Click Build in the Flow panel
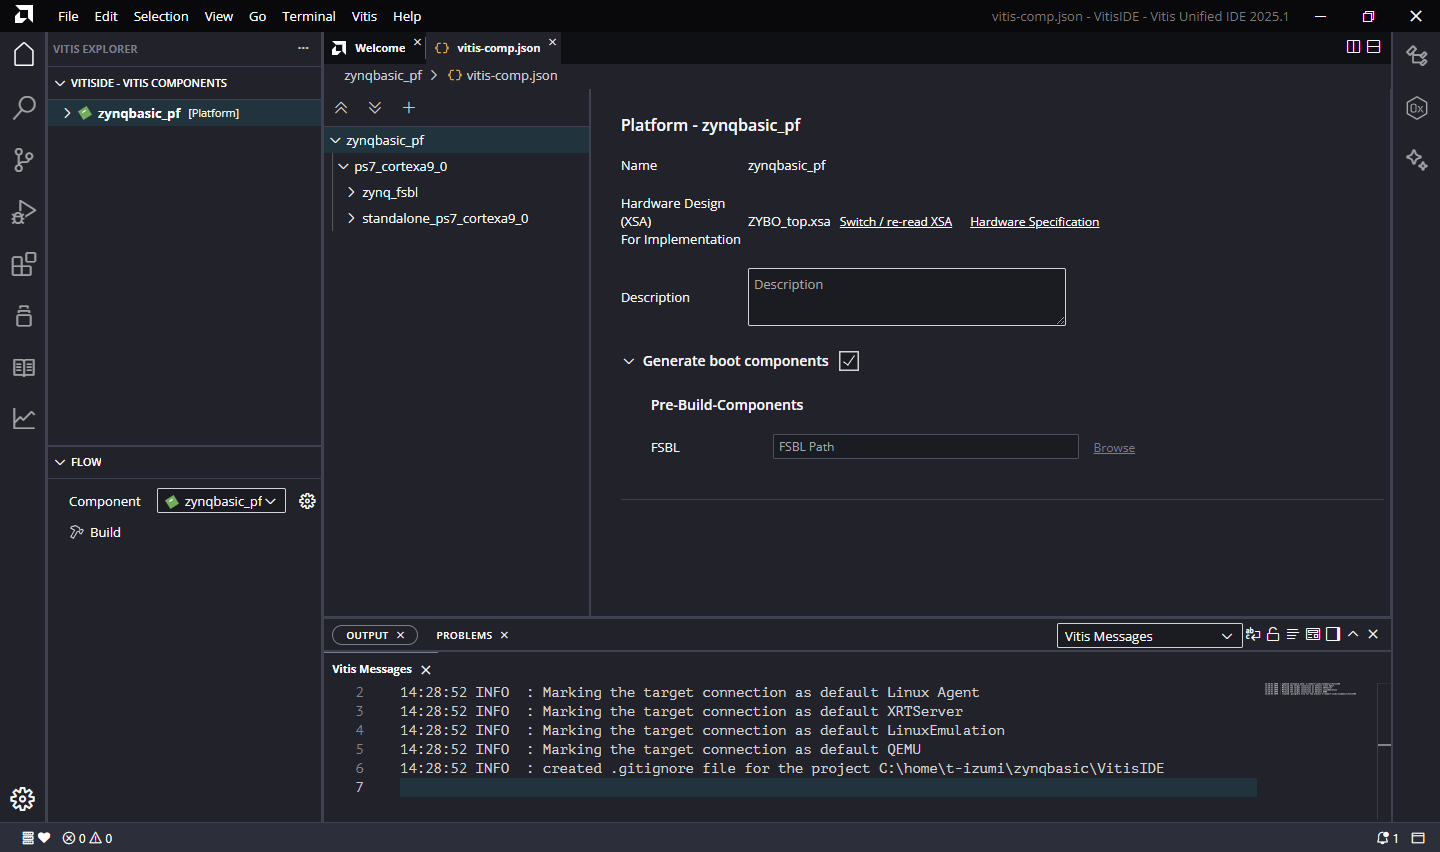 pos(105,533)
